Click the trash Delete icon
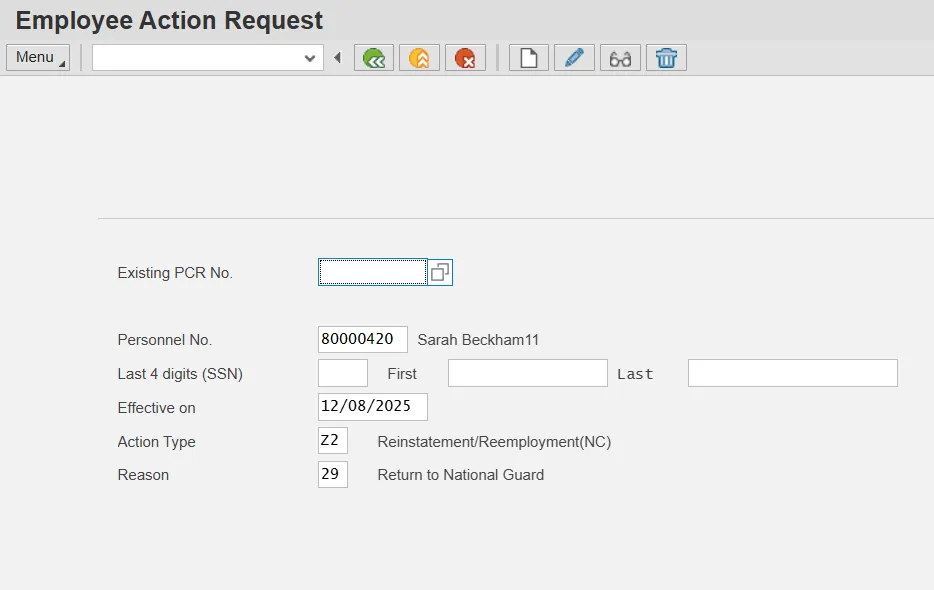The width and height of the screenshot is (934, 590). pos(666,58)
